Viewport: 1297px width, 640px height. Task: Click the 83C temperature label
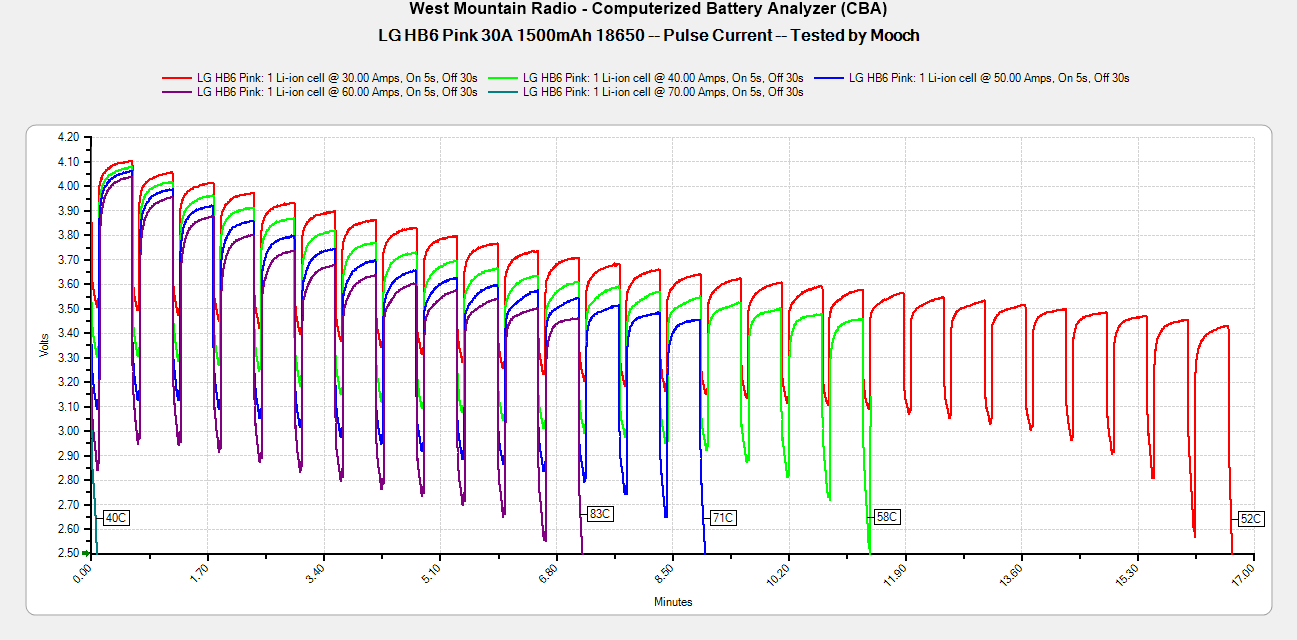(600, 514)
